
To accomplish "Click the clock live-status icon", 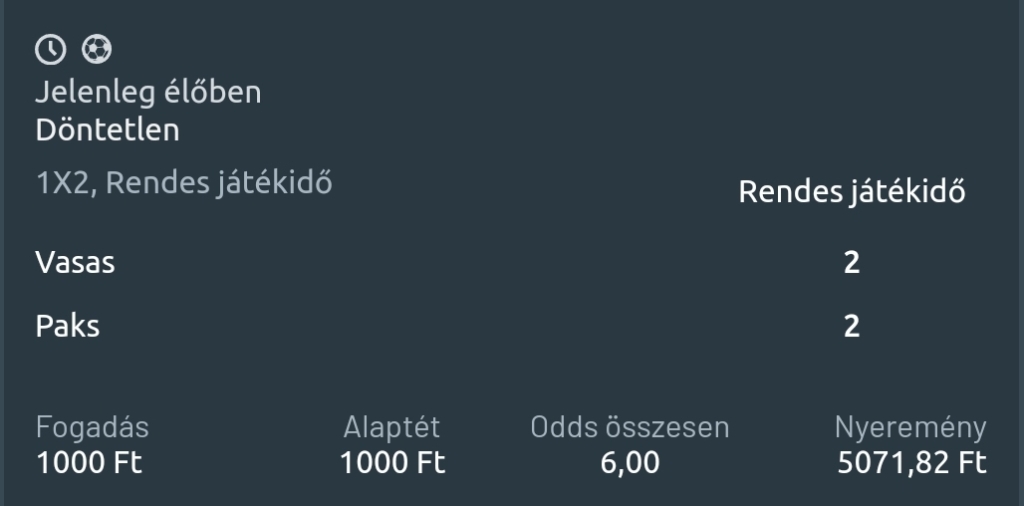I will pyautogui.click(x=50, y=49).
